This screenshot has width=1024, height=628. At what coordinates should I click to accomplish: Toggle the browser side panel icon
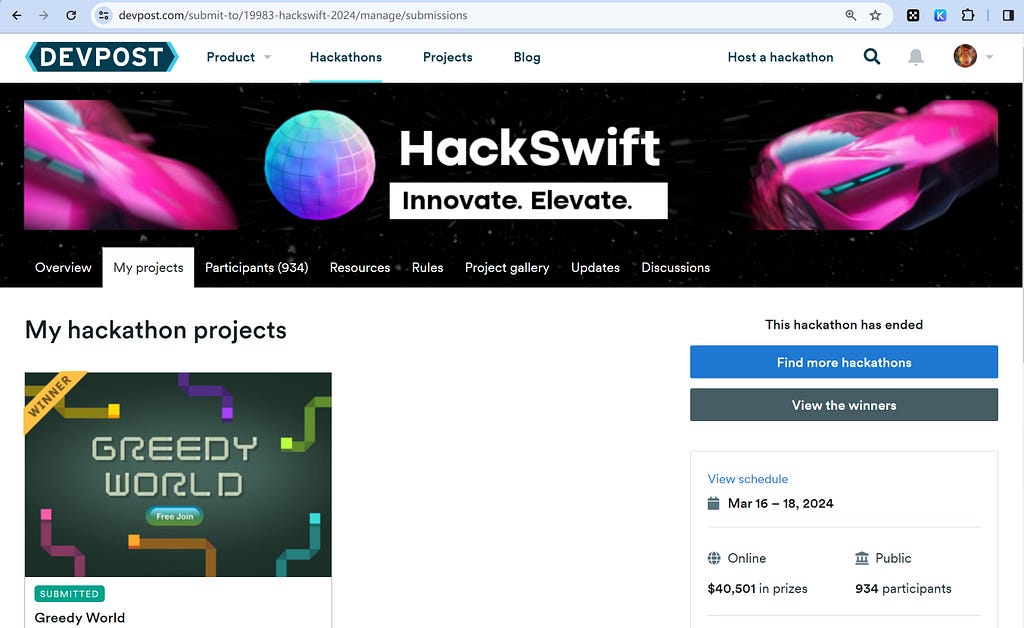coord(1008,15)
